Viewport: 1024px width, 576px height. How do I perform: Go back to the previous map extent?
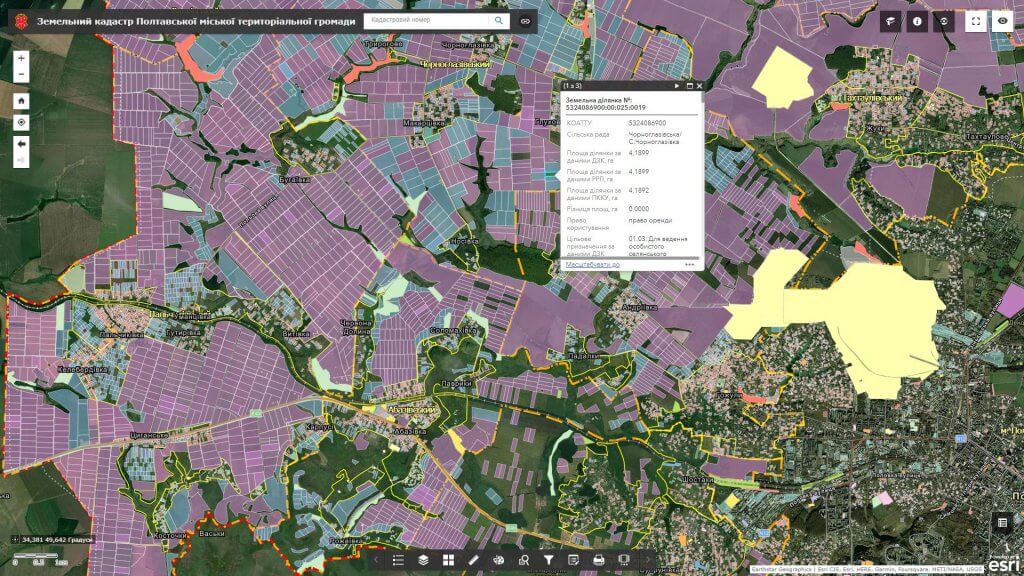(21, 144)
